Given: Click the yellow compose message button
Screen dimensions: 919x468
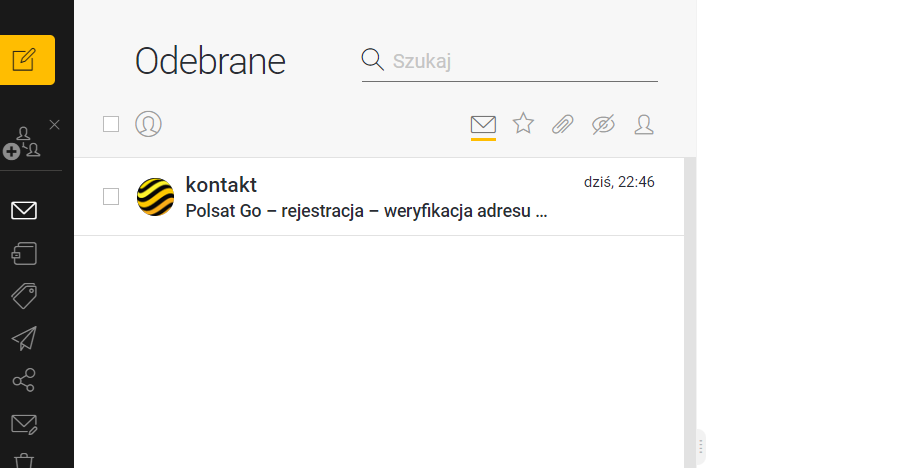Looking at the screenshot, I should (26, 60).
